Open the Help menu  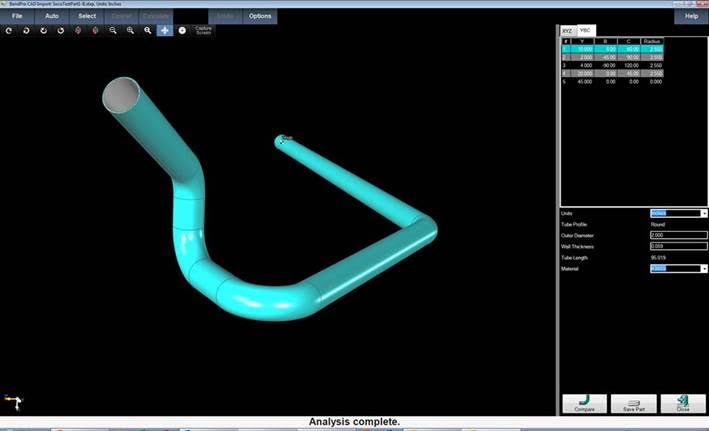point(691,16)
